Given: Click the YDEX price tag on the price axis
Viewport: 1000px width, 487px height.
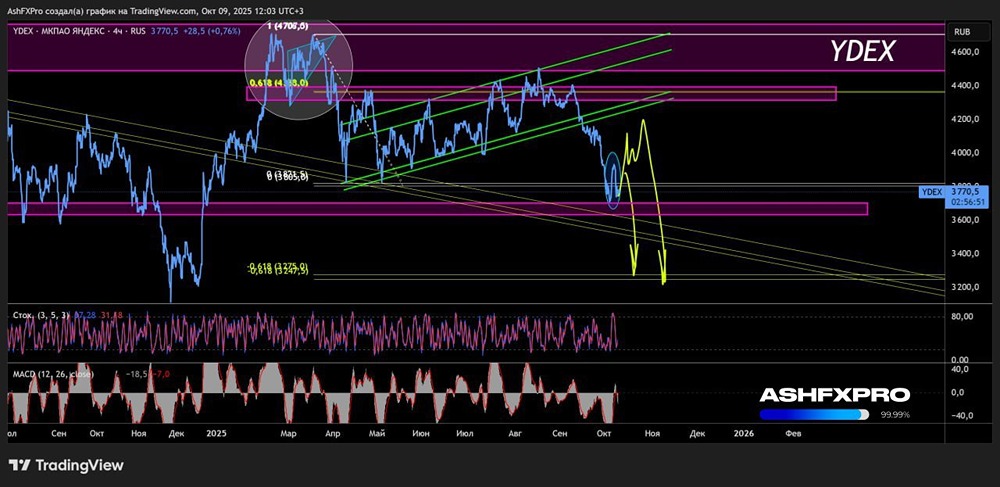Looking at the screenshot, I should (932, 191).
